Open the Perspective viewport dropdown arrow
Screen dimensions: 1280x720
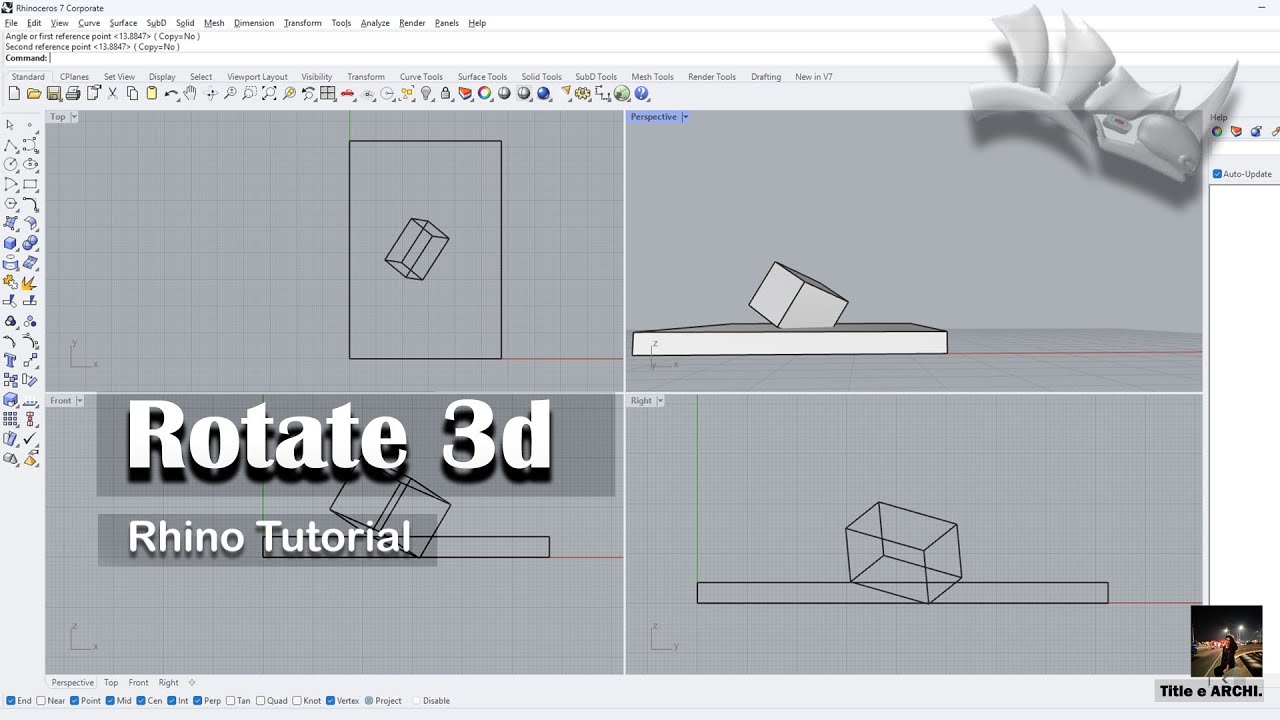(685, 117)
